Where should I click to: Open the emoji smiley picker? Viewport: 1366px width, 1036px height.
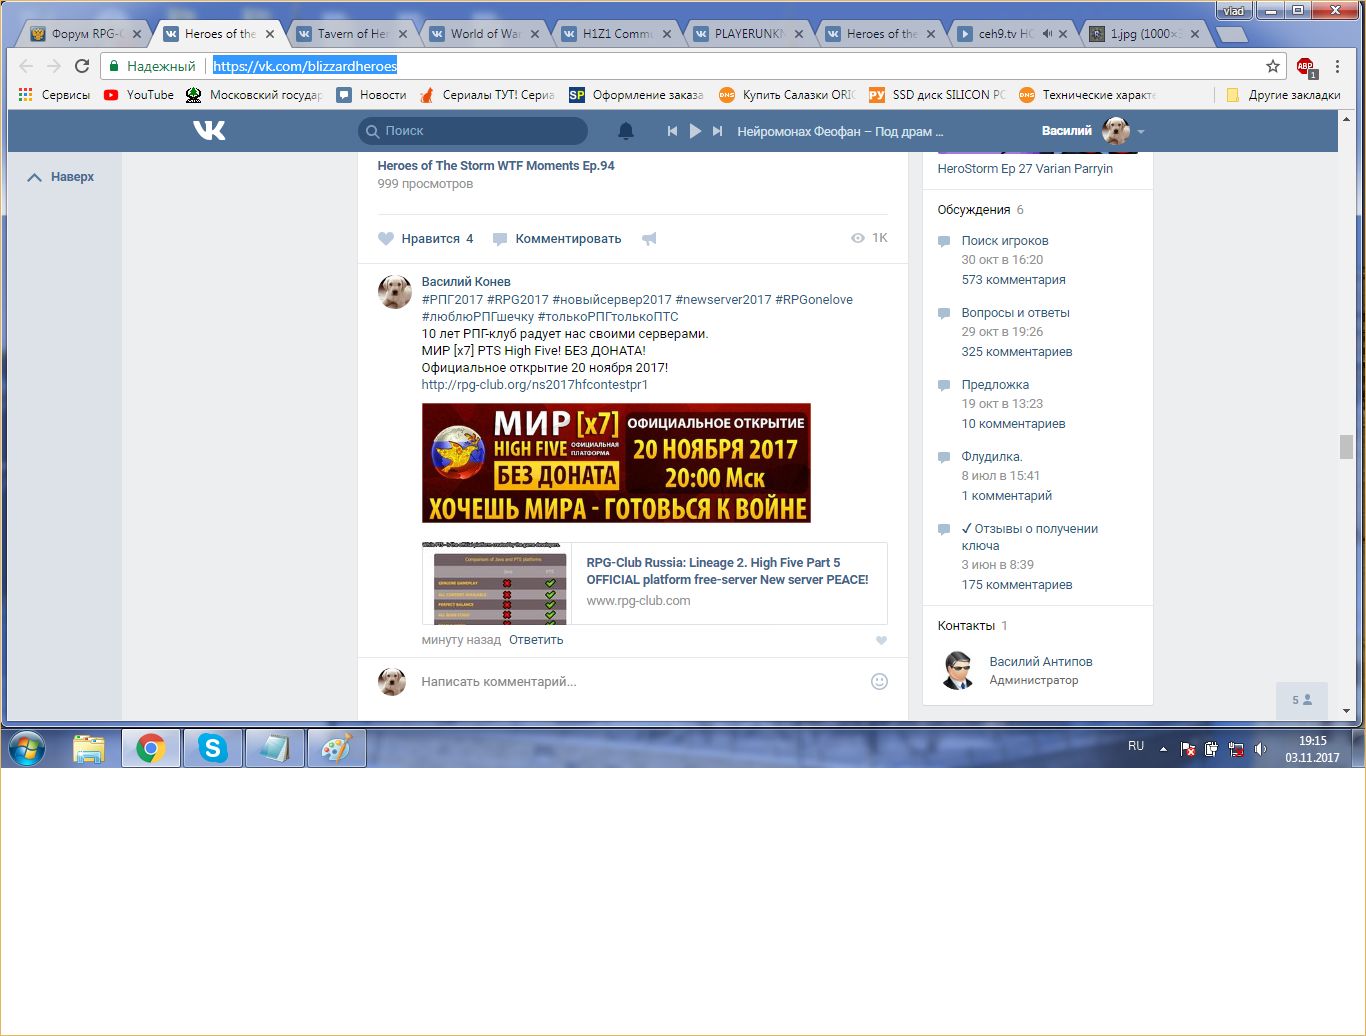pyautogui.click(x=879, y=681)
